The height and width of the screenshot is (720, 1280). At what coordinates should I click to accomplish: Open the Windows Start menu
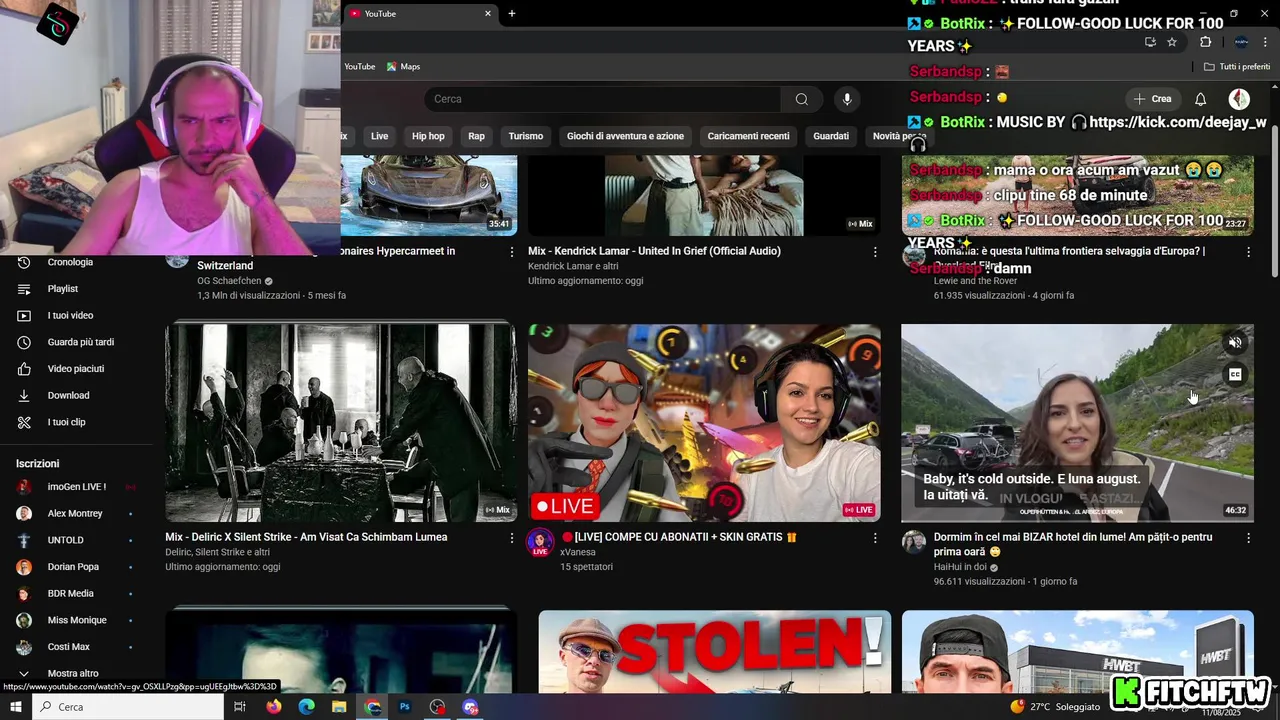pos(16,707)
